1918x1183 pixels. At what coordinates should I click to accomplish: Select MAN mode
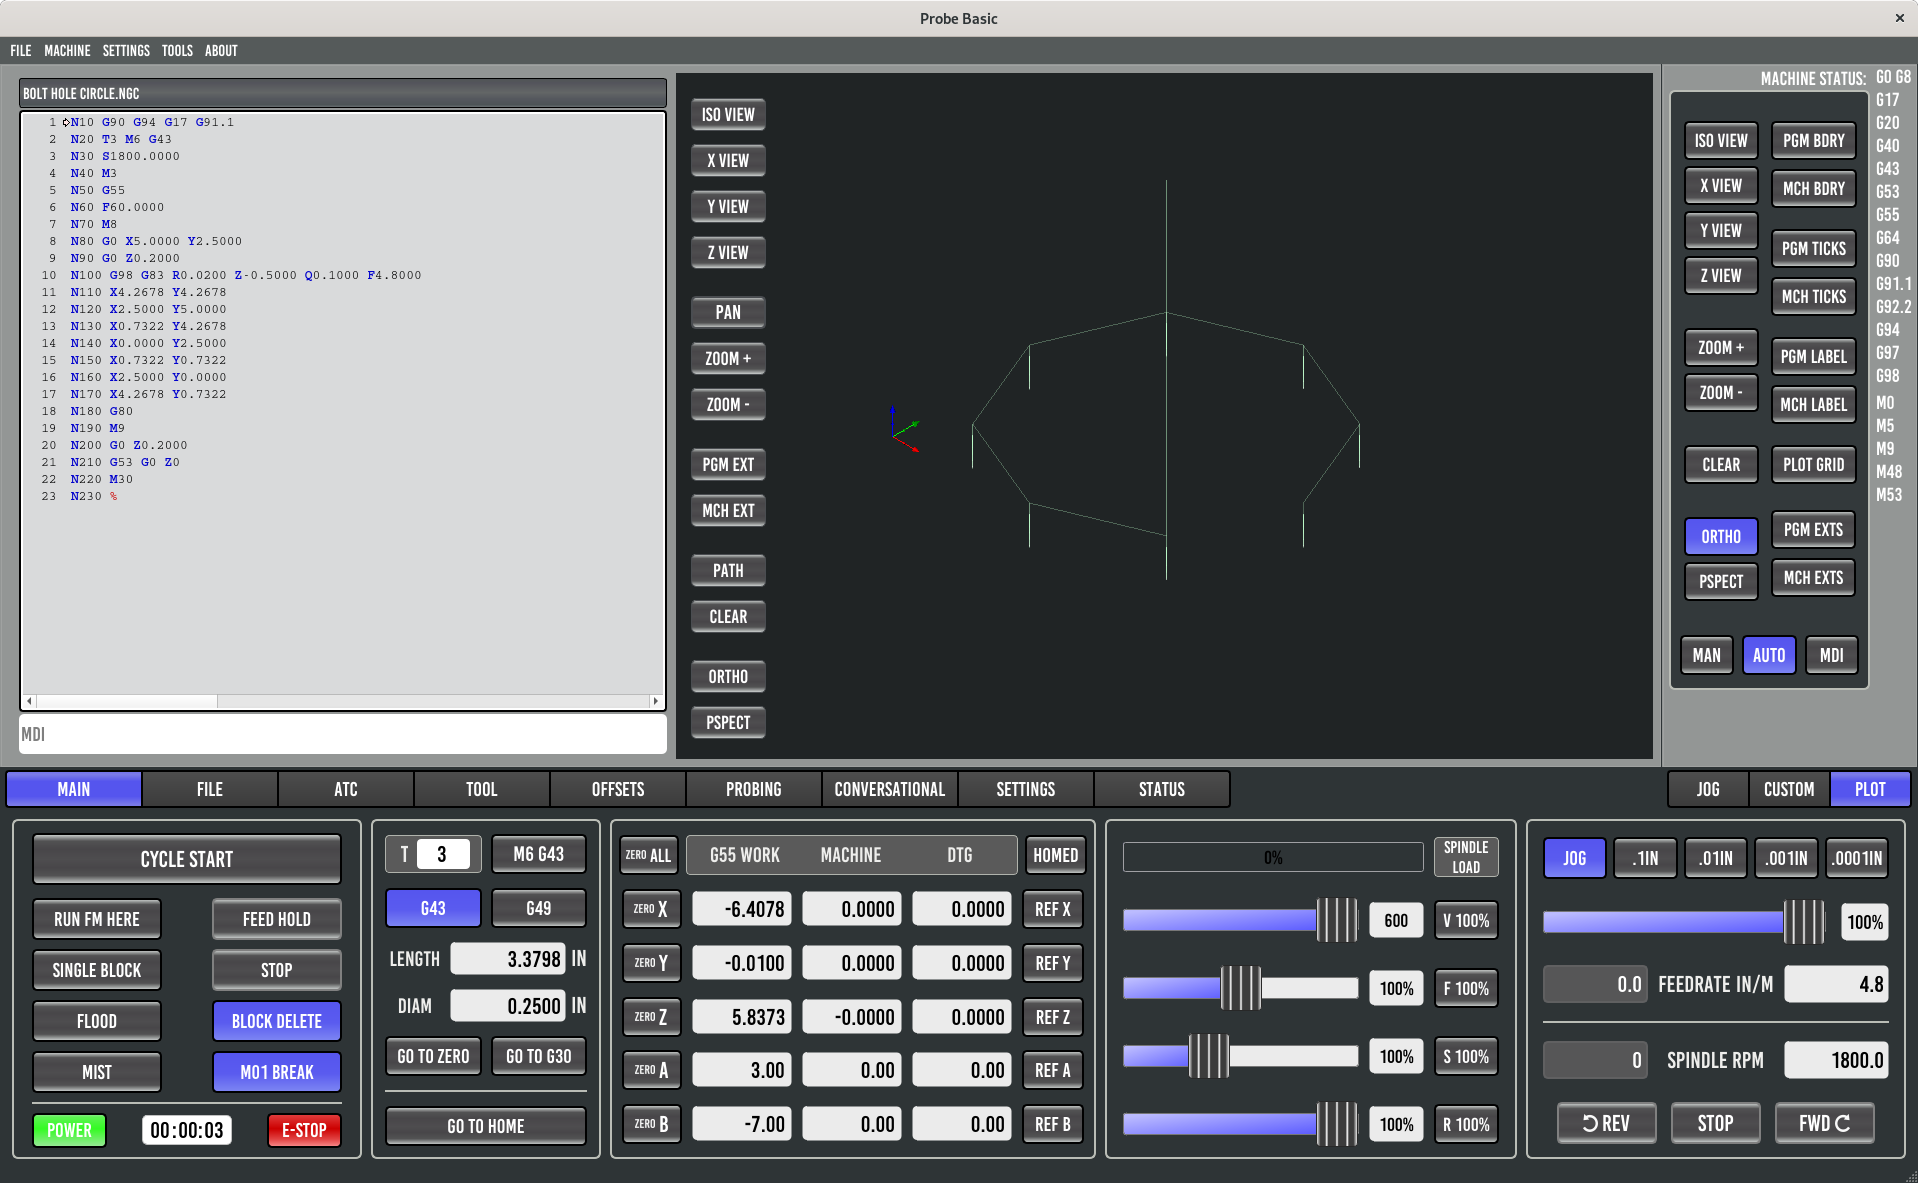[1707, 655]
